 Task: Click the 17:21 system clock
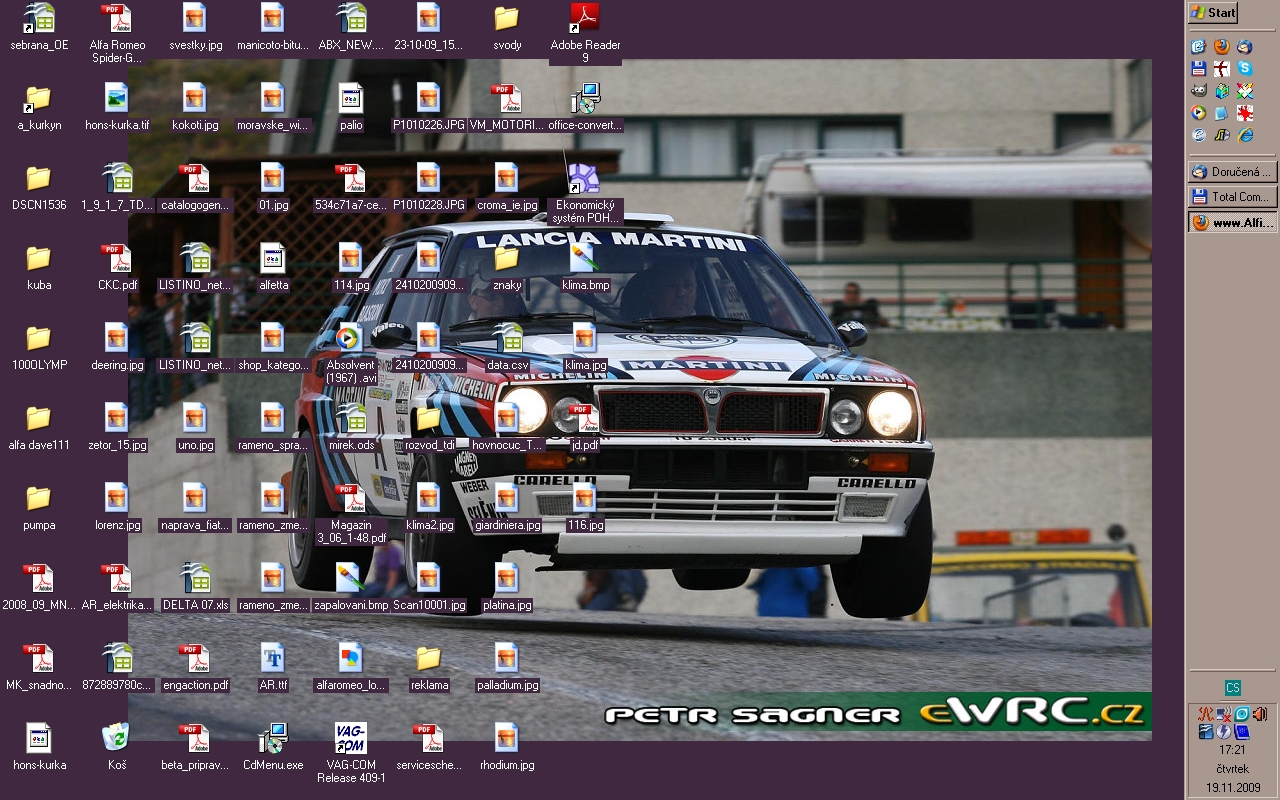(x=1232, y=750)
